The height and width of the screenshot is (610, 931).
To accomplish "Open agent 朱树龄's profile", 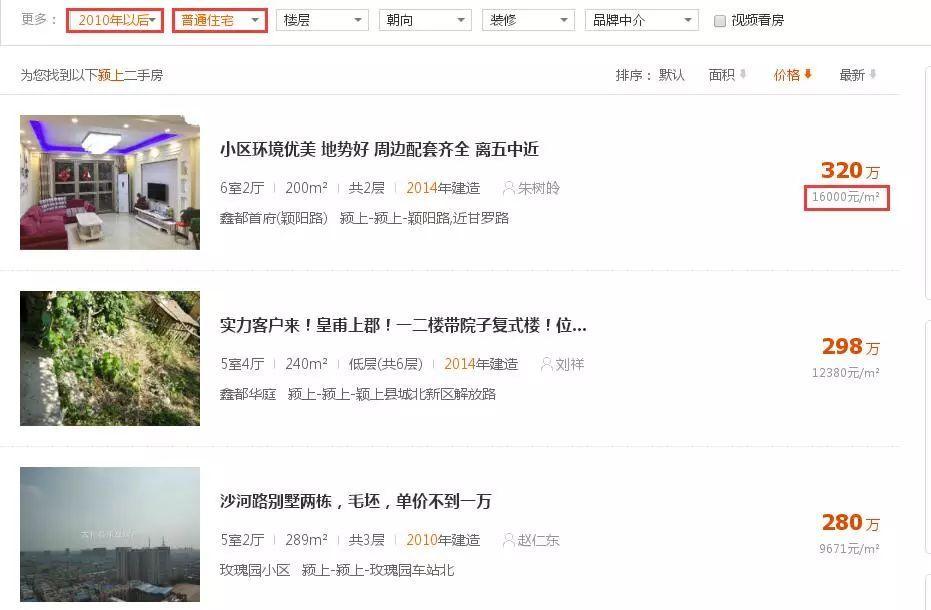I will coord(539,188).
